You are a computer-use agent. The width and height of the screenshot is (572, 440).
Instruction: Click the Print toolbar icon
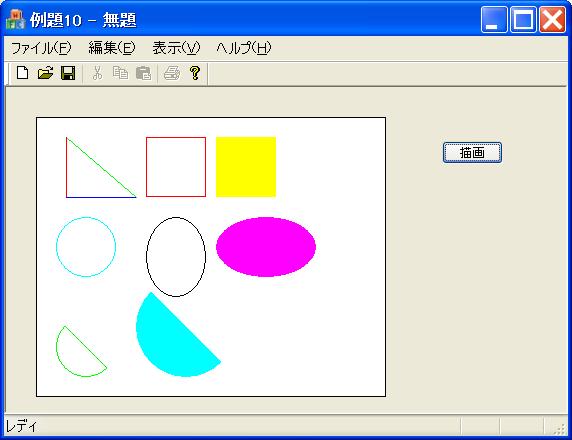point(172,73)
